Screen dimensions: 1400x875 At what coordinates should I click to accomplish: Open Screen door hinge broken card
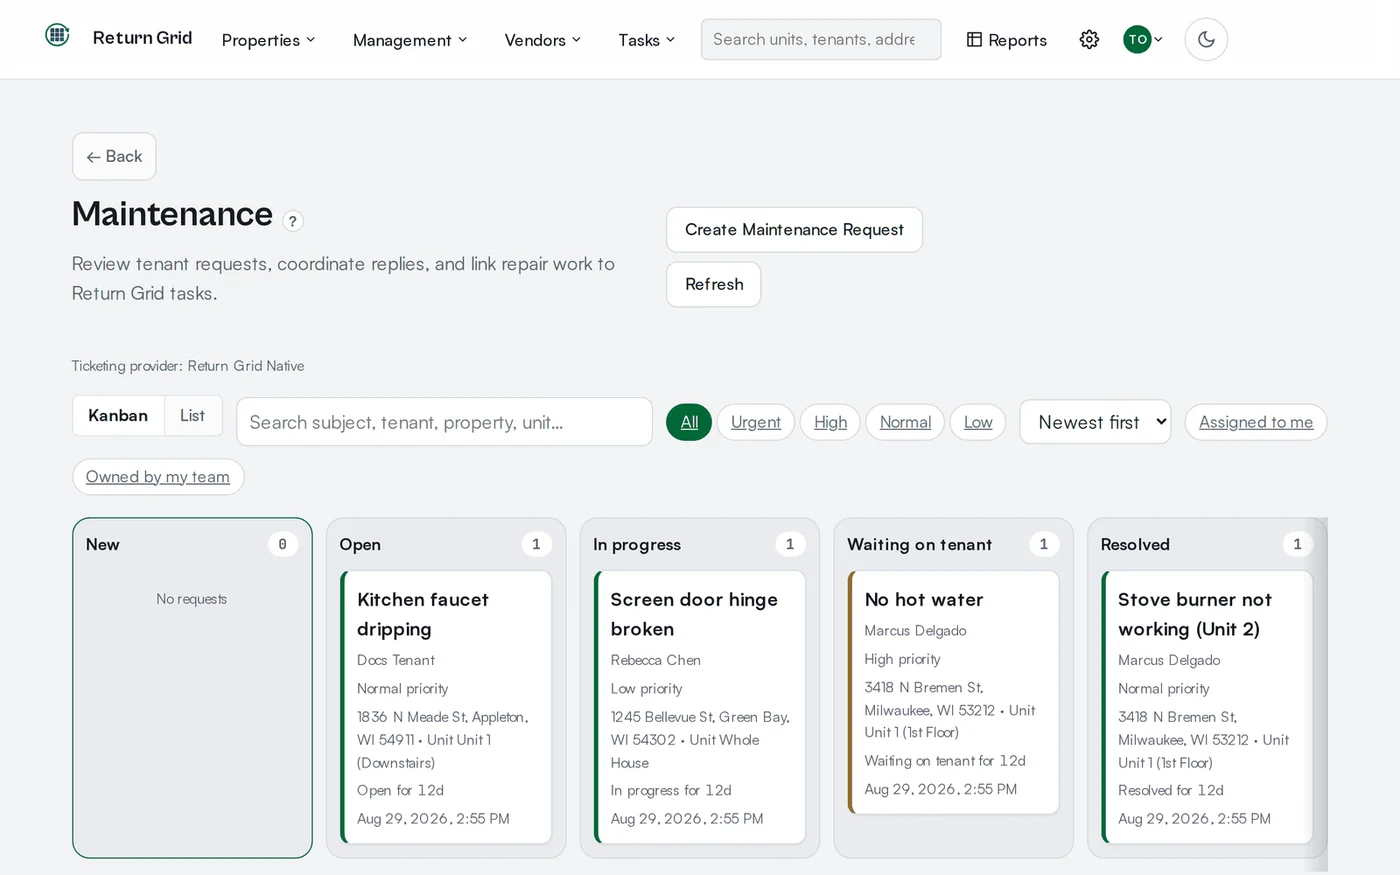[x=700, y=707]
